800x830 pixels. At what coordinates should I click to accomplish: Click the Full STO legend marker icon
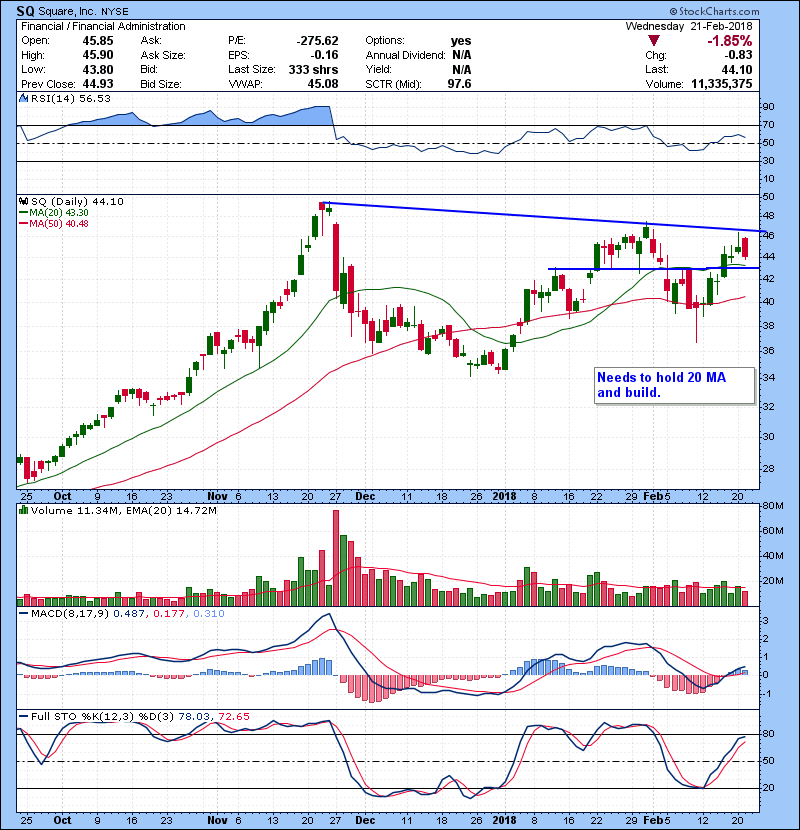[23, 717]
